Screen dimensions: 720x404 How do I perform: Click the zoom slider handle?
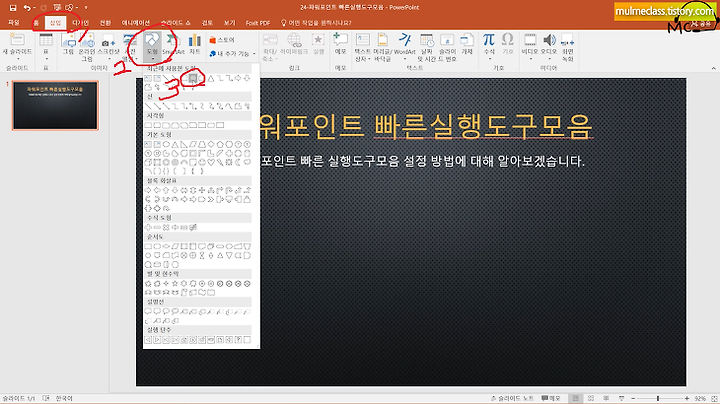pos(658,398)
